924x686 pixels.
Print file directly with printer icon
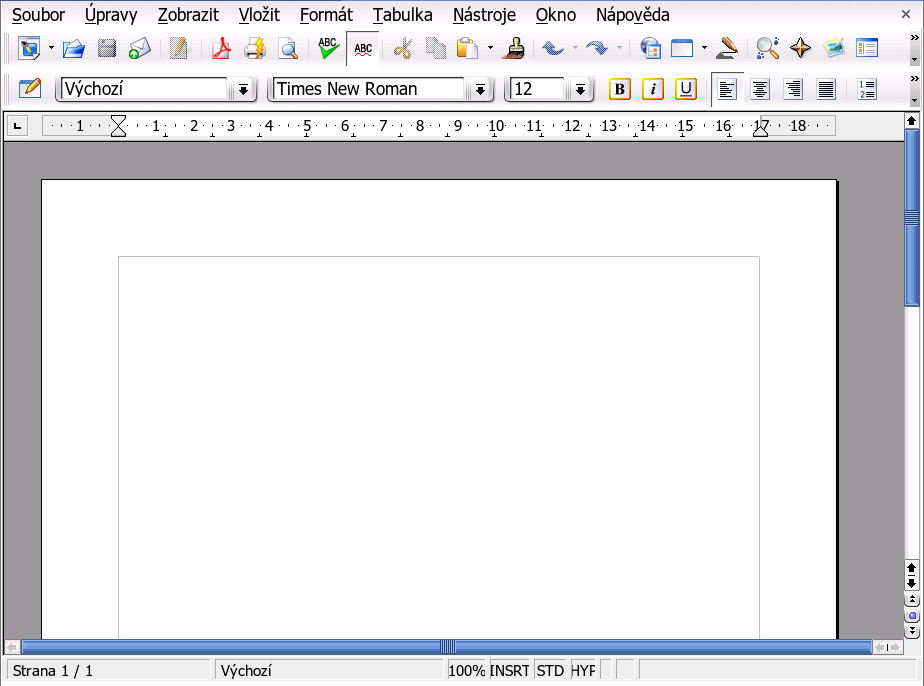(255, 48)
